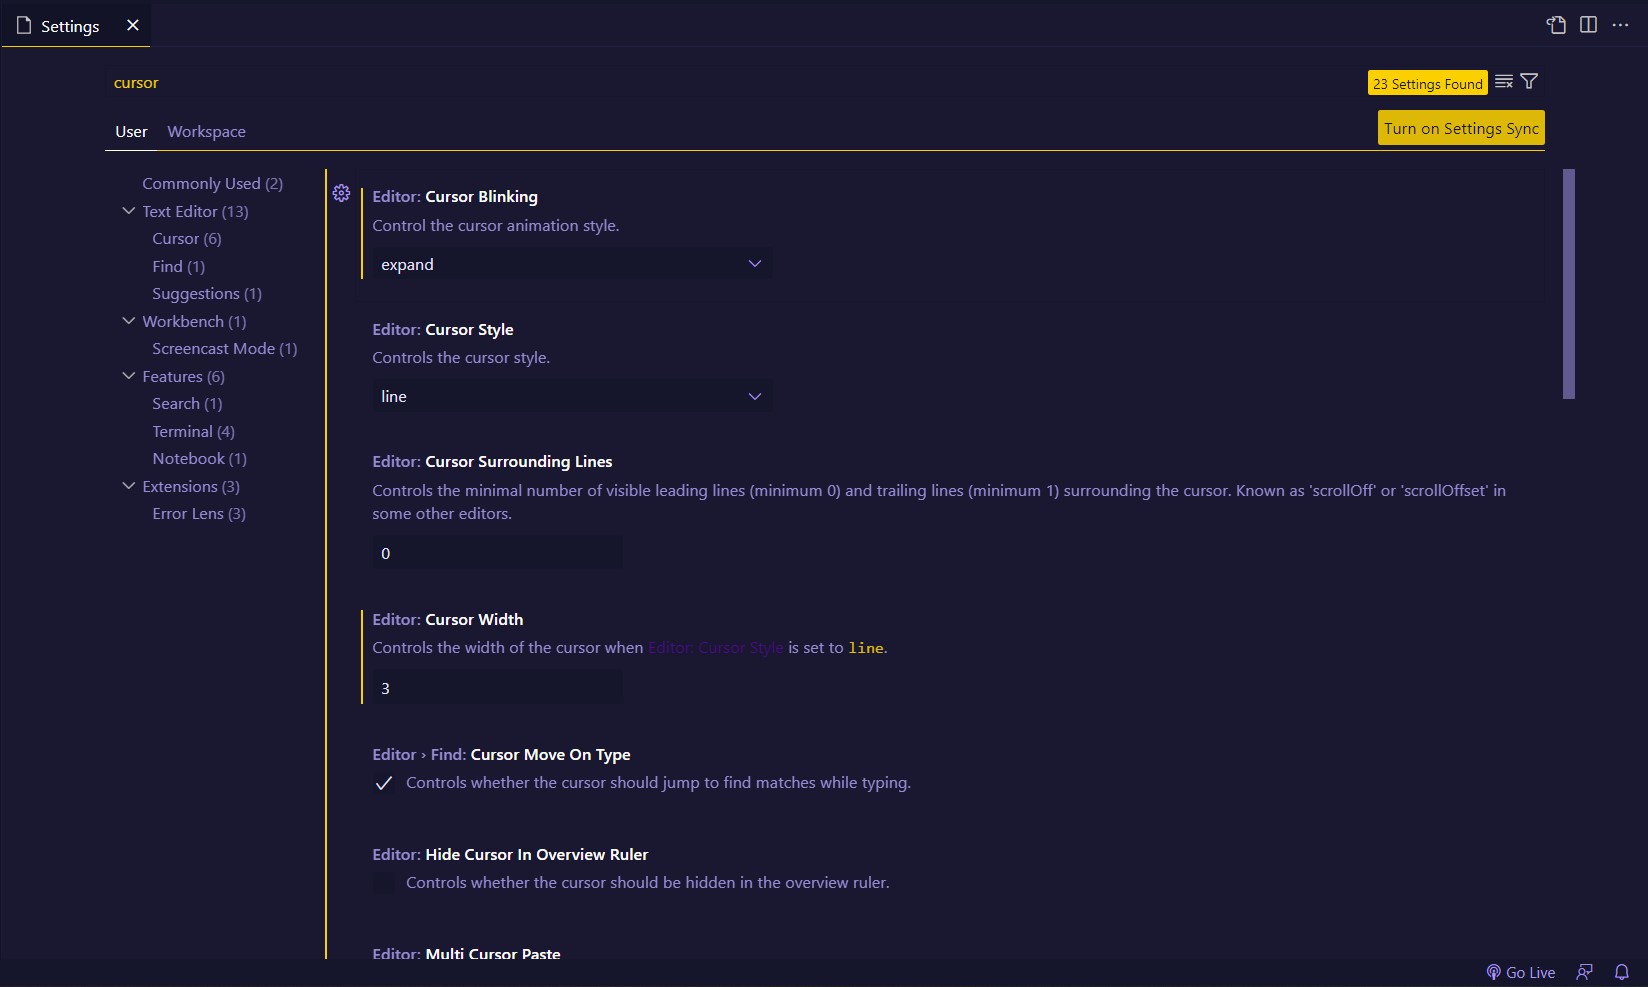Open the notifications bell
The width and height of the screenshot is (1648, 987).
point(1622,972)
